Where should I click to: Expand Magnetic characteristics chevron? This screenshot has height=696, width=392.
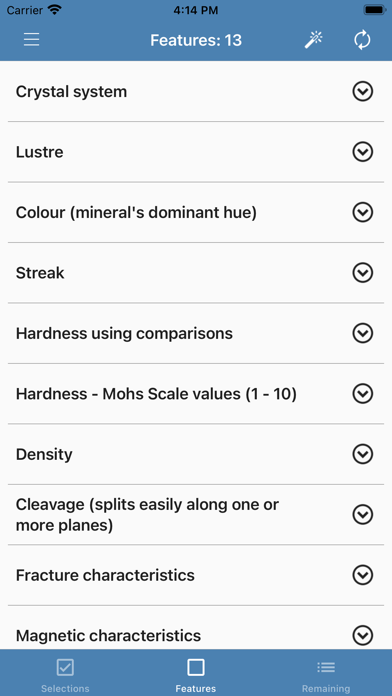[x=363, y=636]
